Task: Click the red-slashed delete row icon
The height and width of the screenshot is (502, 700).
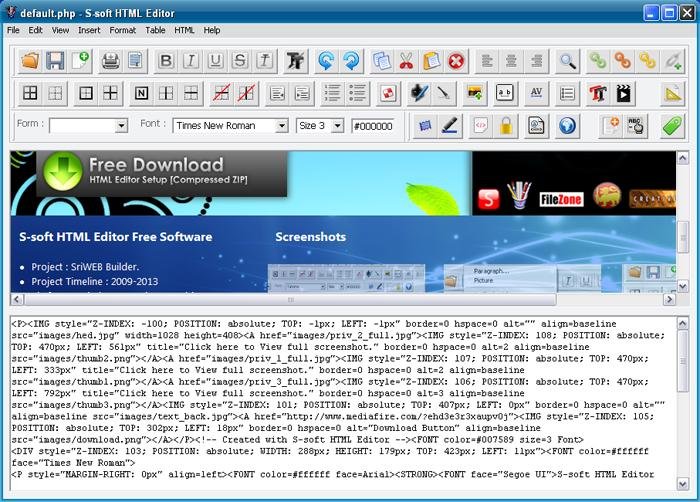Action: click(221, 93)
